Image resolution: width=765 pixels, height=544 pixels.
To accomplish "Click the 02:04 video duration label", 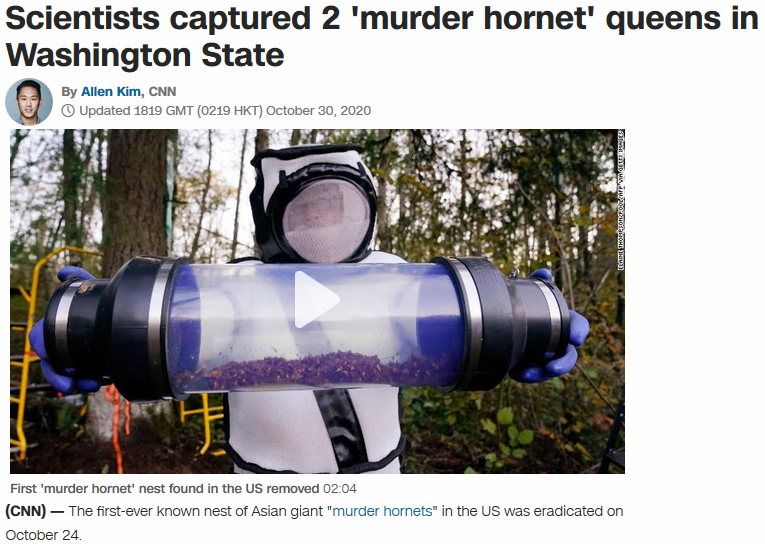I will [x=340, y=488].
